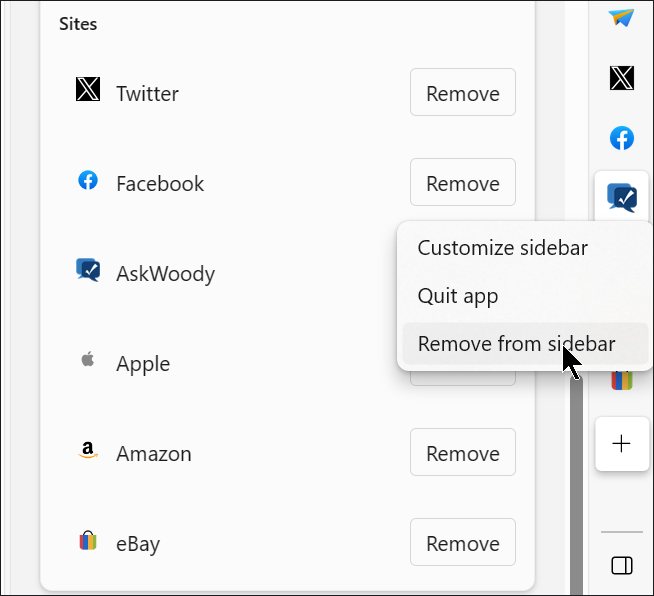The image size is (654, 596).
Task: Open the Telegram sidebar icon
Action: 622,18
